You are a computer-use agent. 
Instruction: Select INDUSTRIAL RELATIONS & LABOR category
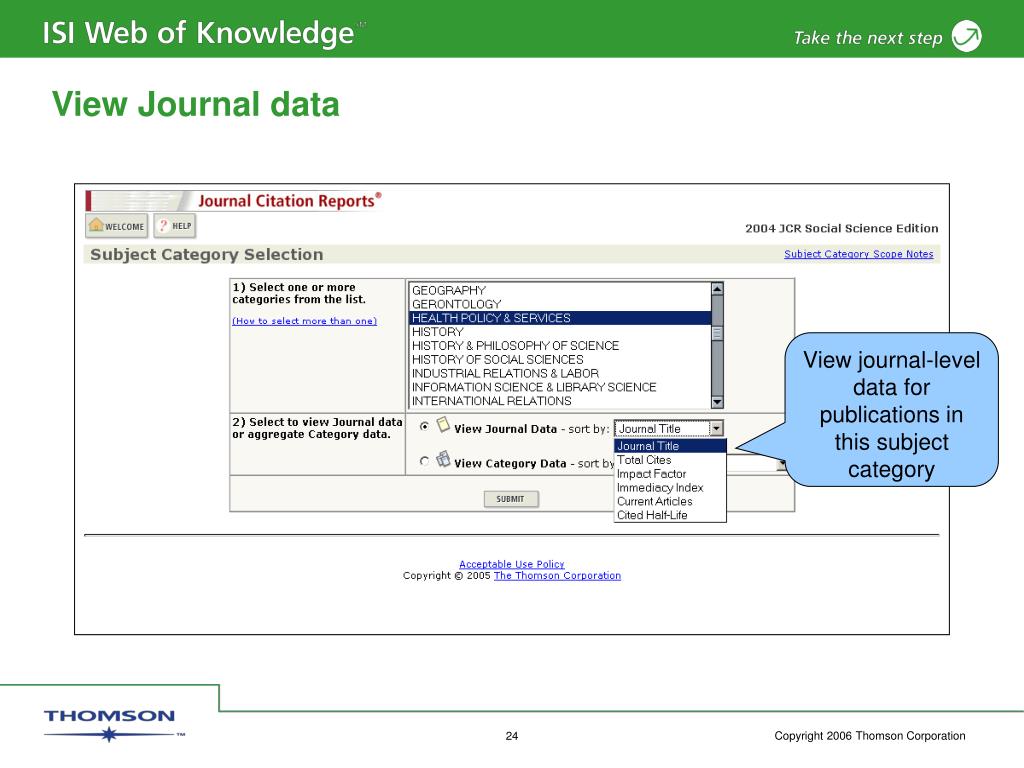click(560, 374)
